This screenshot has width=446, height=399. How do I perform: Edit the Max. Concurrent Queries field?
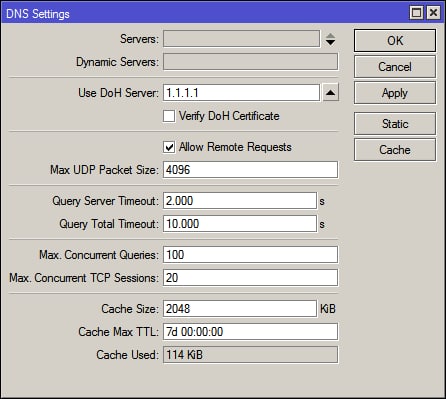point(250,255)
